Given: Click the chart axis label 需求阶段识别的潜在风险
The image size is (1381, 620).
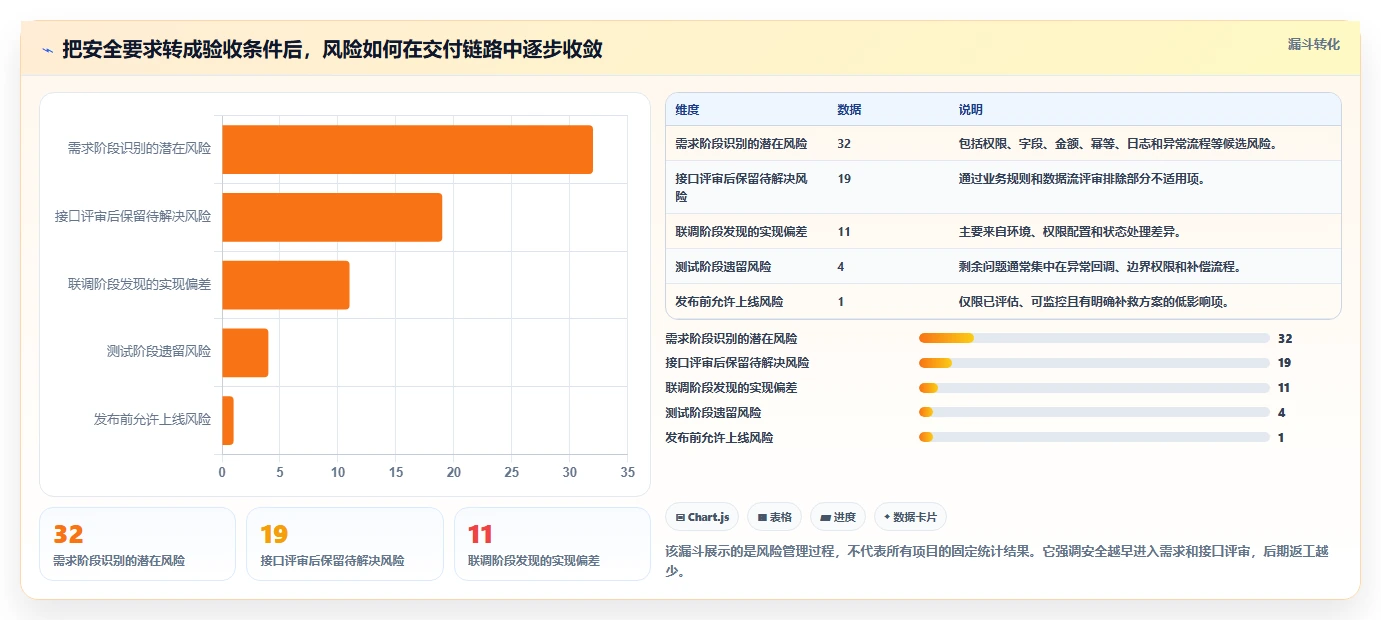Looking at the screenshot, I should [x=139, y=148].
